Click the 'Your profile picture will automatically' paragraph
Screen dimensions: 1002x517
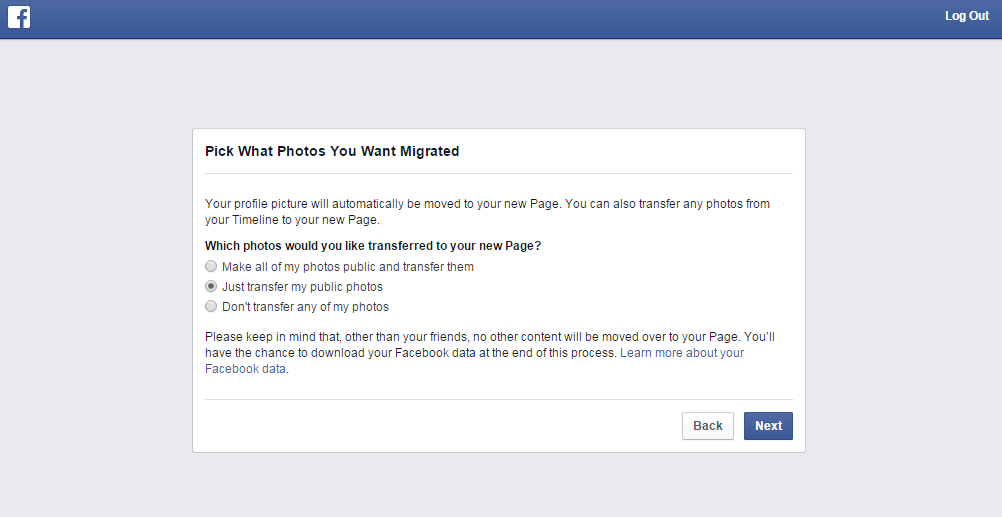click(x=487, y=211)
